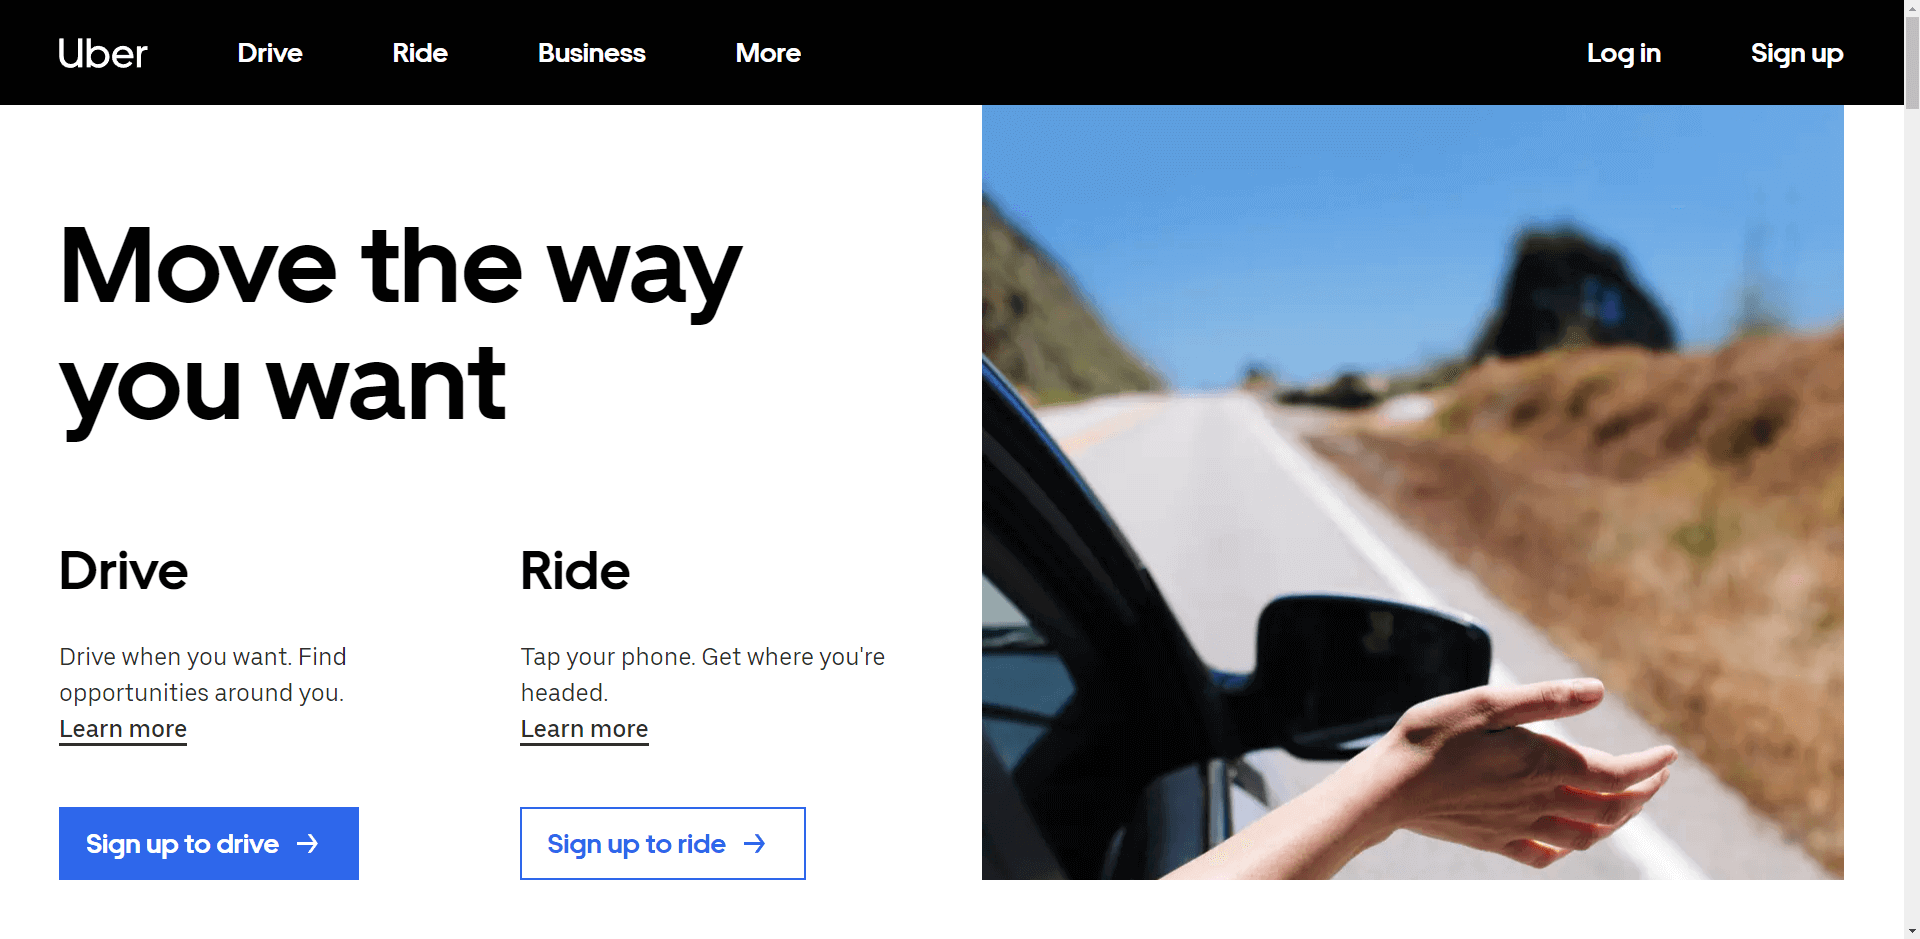Follow Learn more under Ride section
This screenshot has height=939, width=1920.
point(585,729)
